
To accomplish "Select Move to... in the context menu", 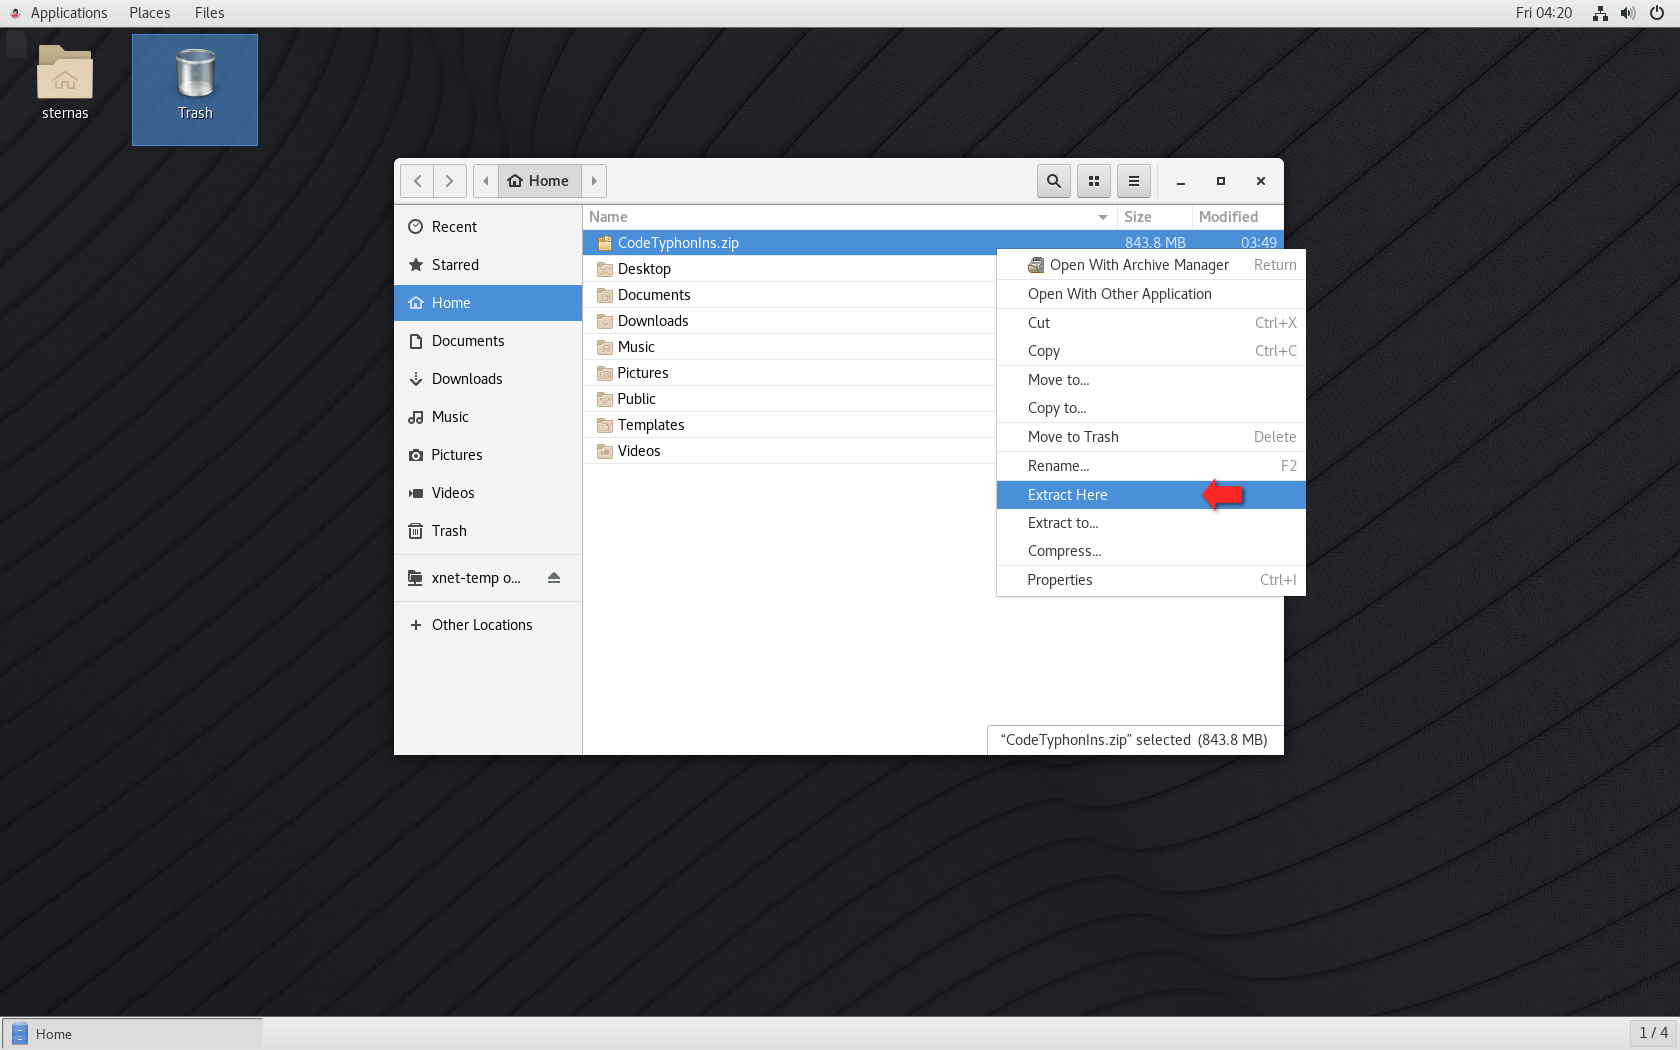I will pyautogui.click(x=1151, y=380).
